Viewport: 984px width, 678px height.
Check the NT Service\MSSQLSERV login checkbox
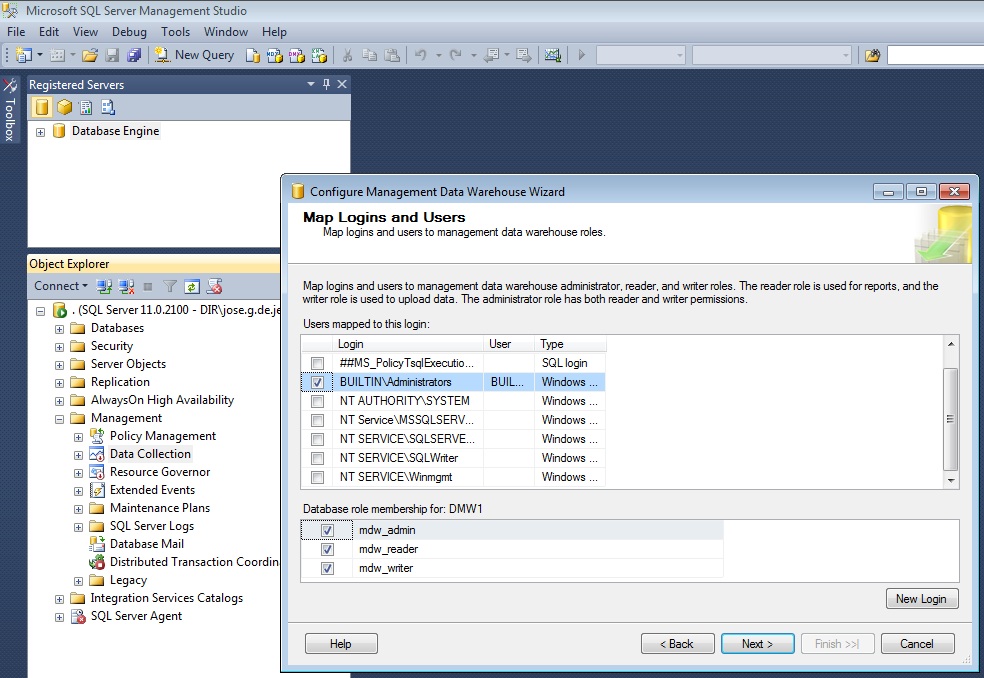tap(318, 420)
